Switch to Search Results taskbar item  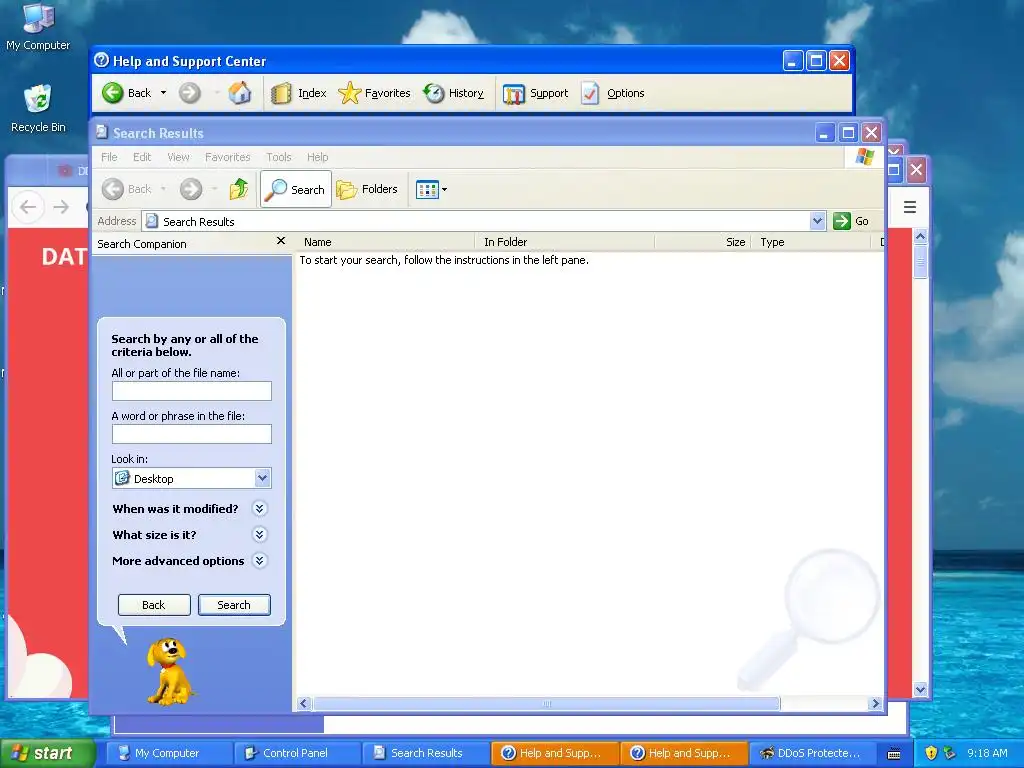tap(425, 753)
